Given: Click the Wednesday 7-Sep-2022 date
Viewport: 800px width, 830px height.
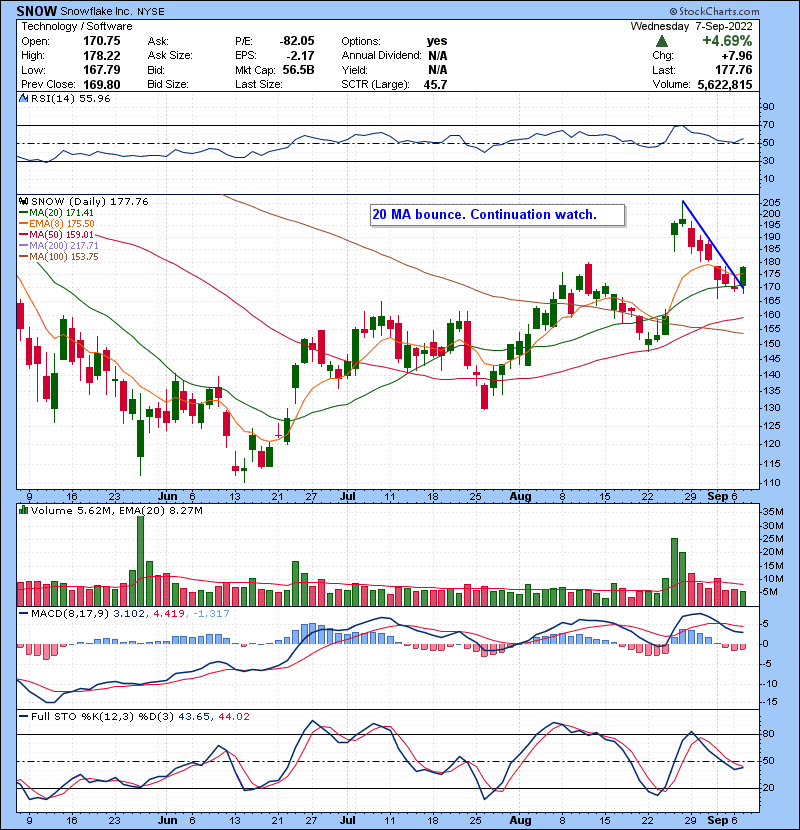Looking at the screenshot, I should tap(691, 26).
